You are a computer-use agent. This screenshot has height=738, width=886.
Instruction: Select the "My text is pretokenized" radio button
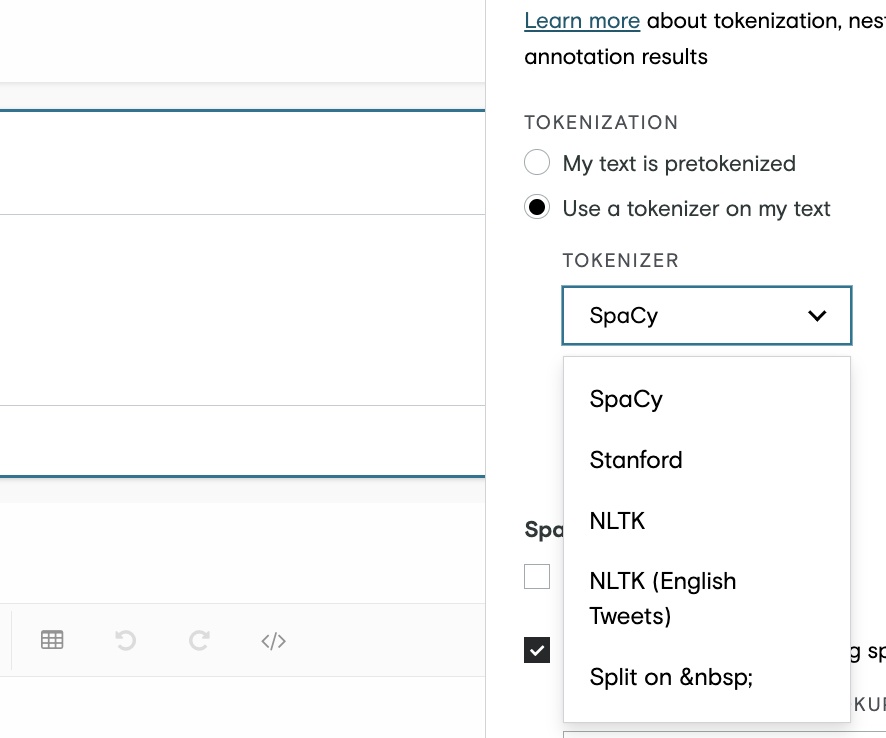tap(537, 162)
